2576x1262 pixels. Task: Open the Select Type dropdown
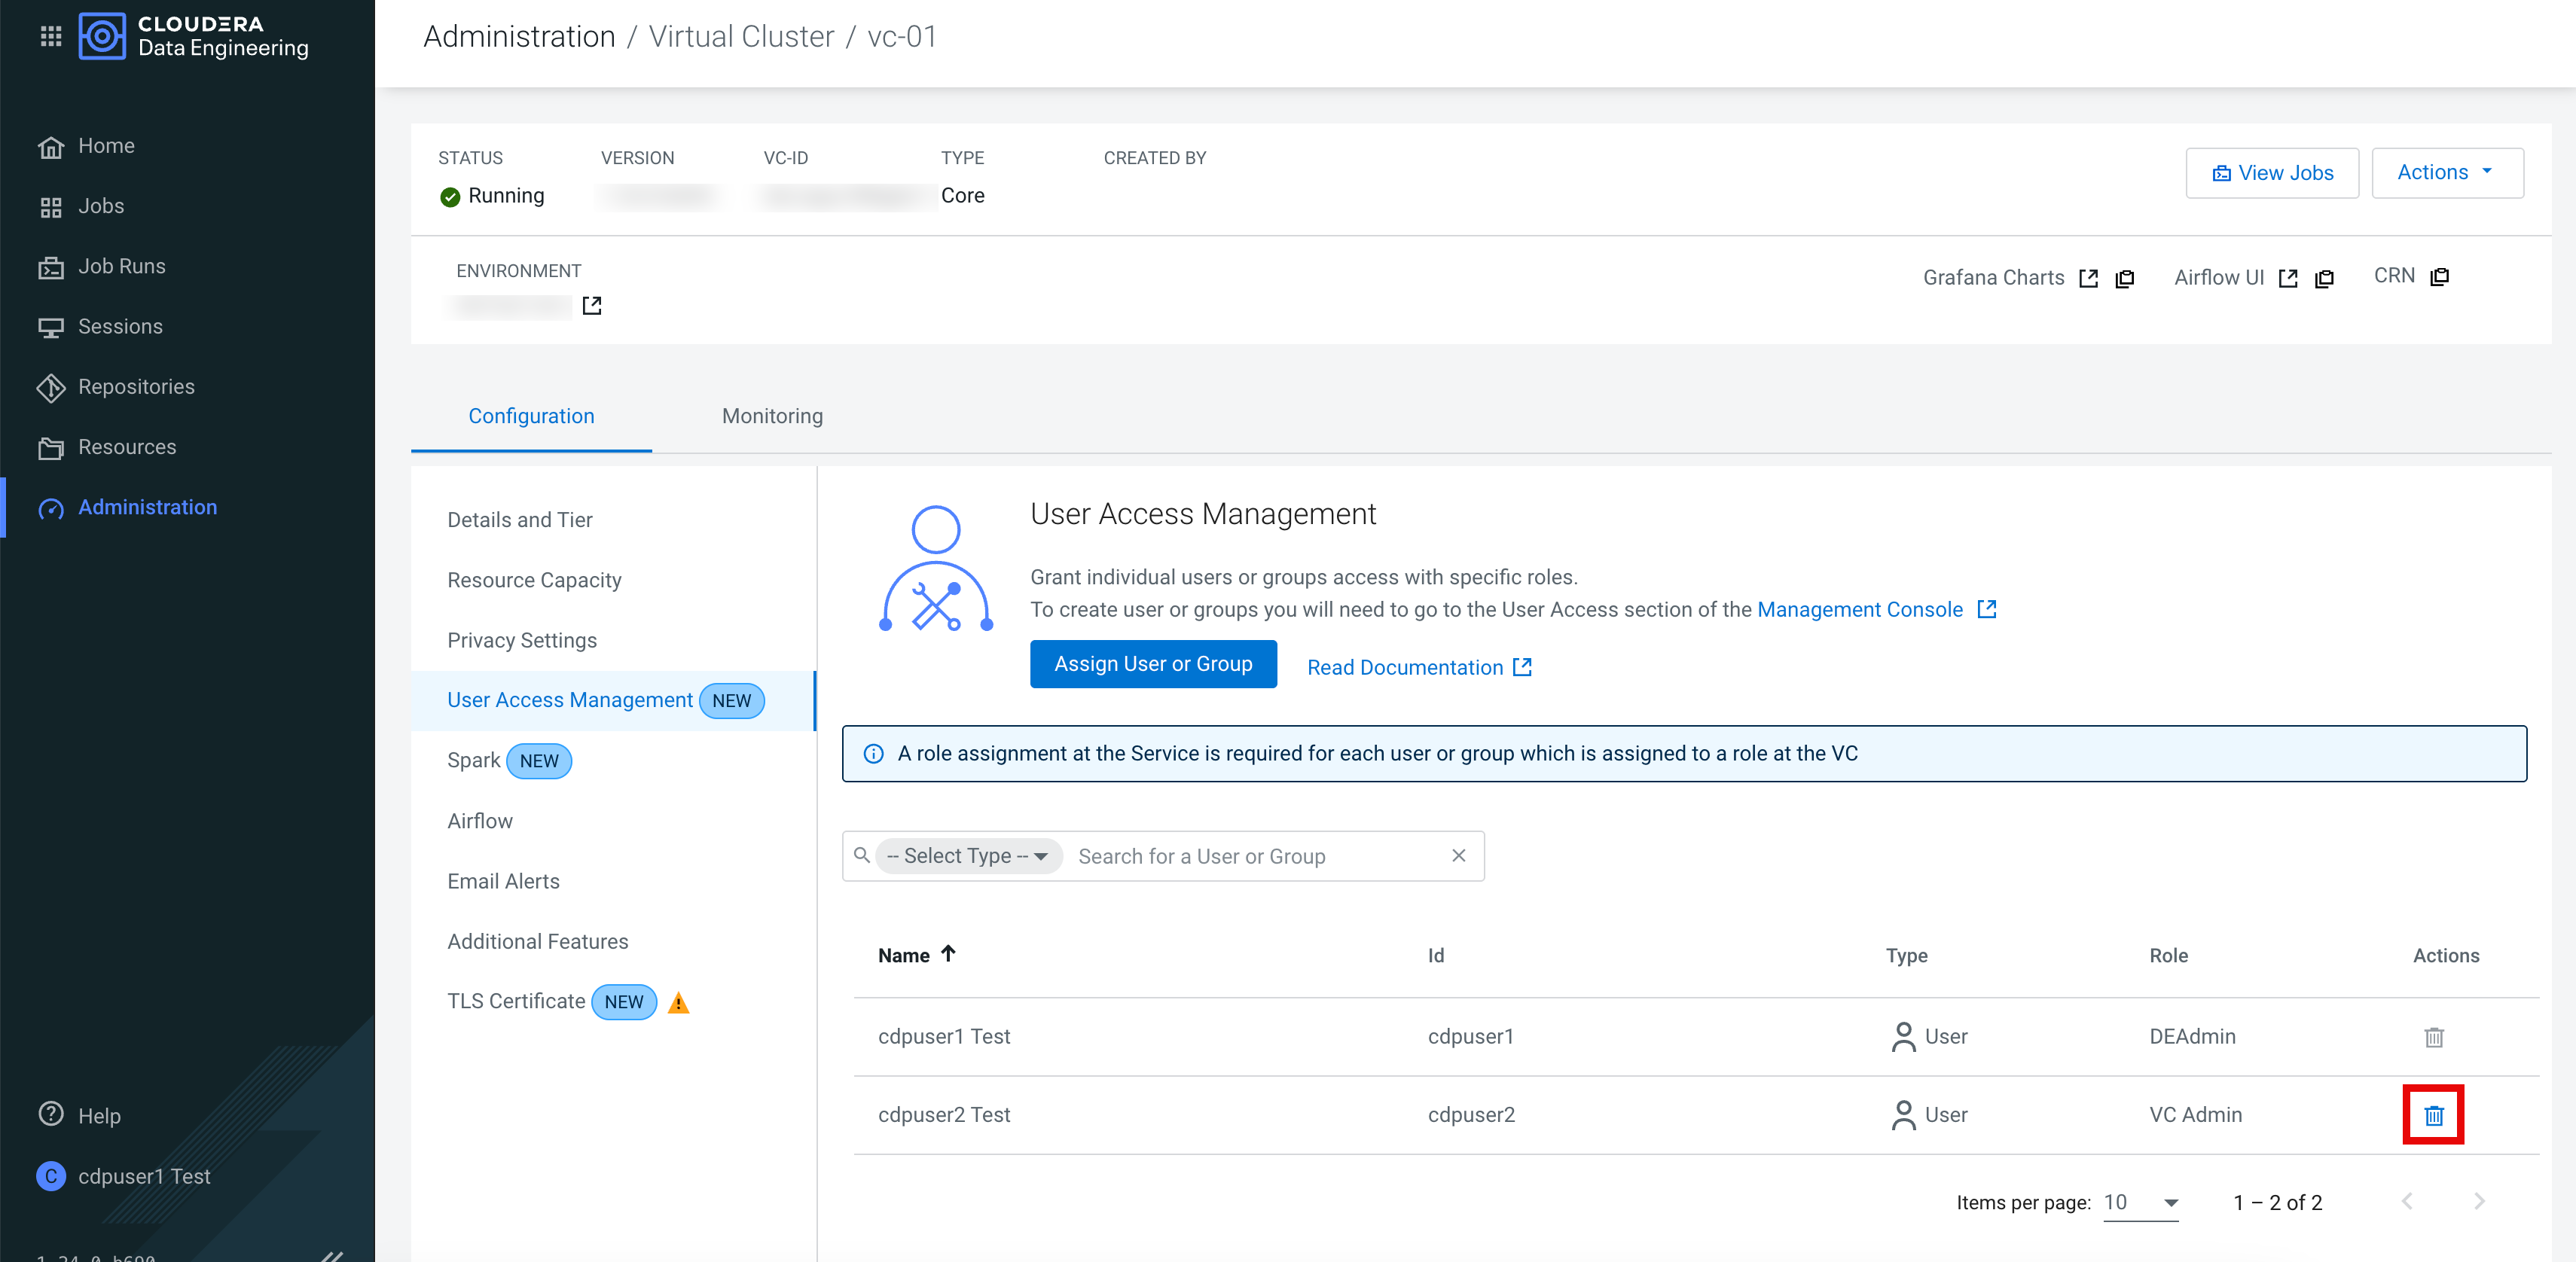tap(968, 856)
